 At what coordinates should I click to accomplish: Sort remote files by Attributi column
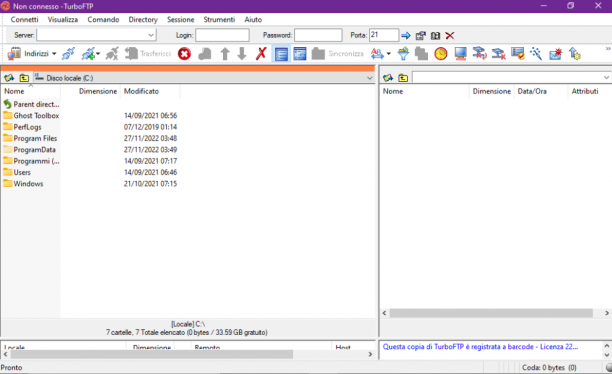(589, 91)
